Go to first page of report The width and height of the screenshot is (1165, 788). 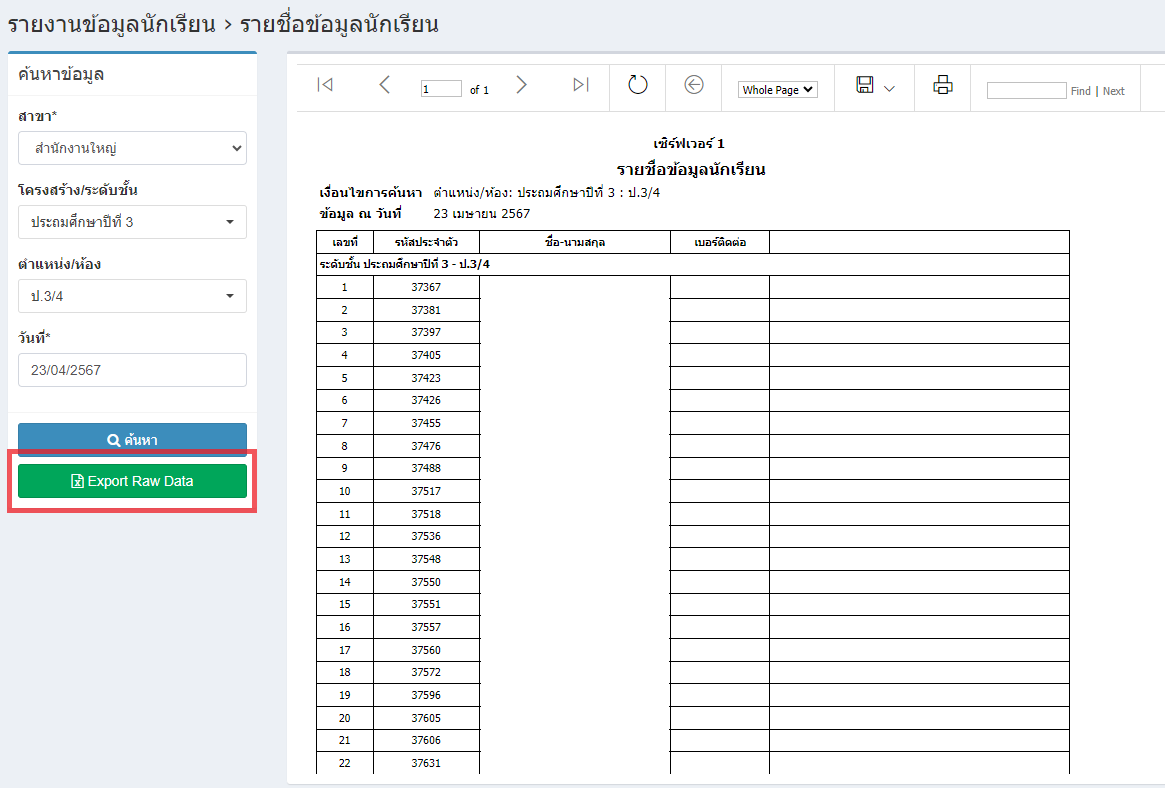[325, 85]
